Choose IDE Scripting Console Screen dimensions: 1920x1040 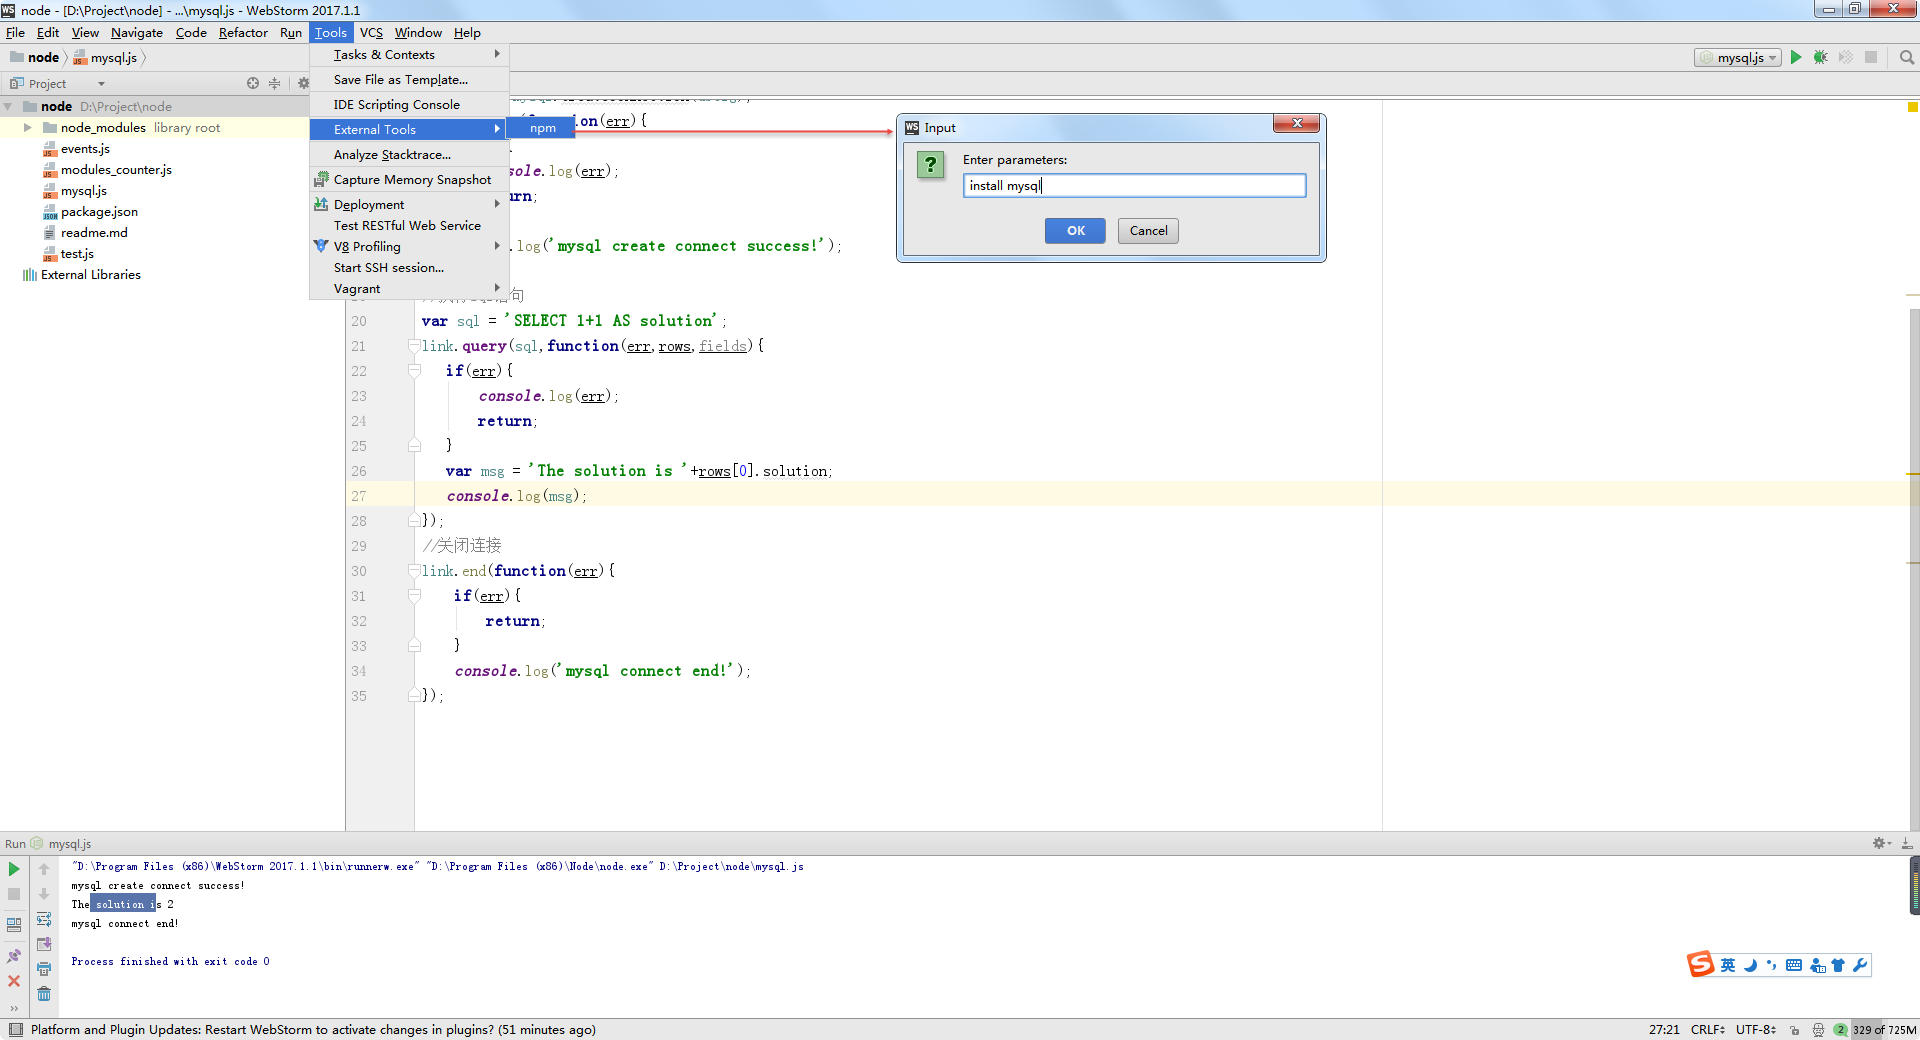(409, 105)
